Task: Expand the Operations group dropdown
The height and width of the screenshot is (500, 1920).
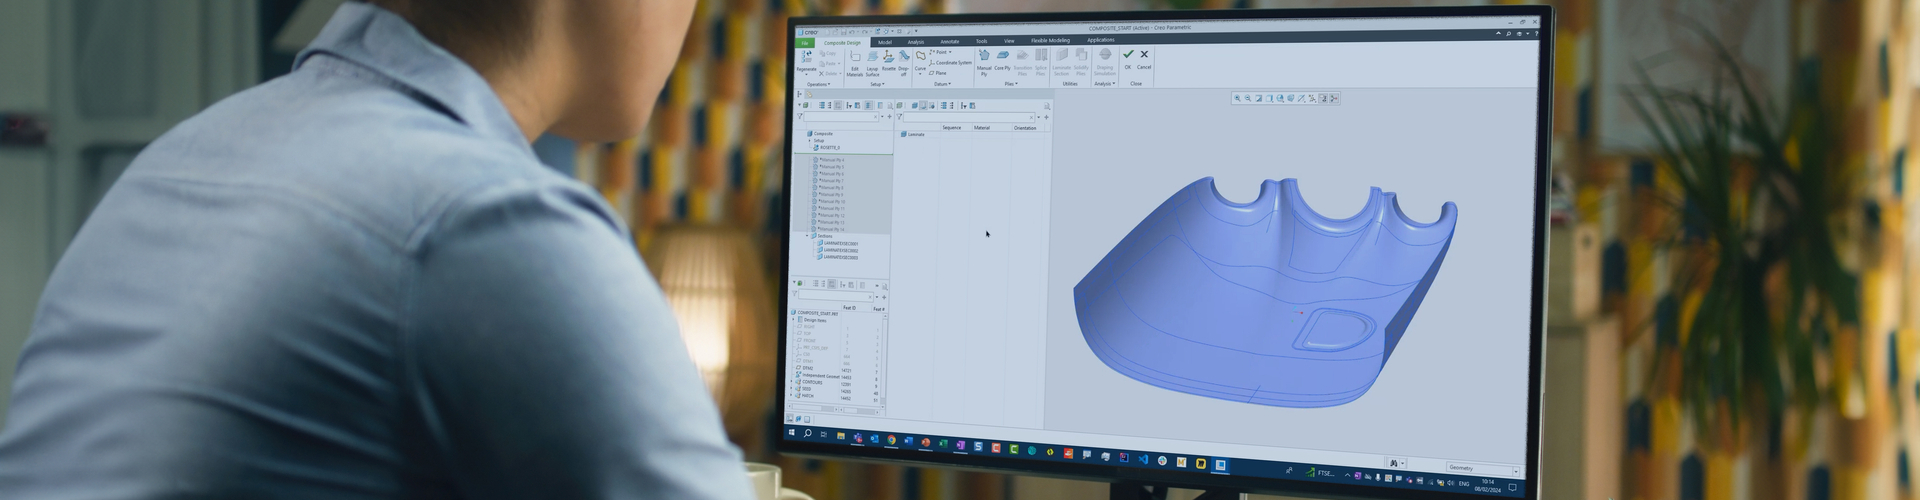Action: pos(818,84)
